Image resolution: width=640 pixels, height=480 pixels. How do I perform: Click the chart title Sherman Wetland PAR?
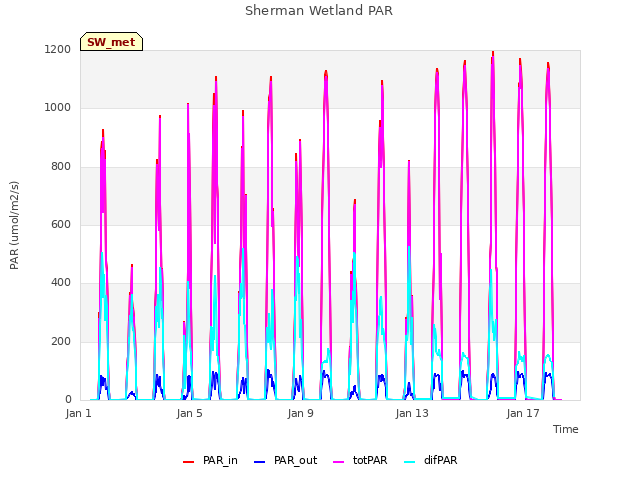(319, 11)
